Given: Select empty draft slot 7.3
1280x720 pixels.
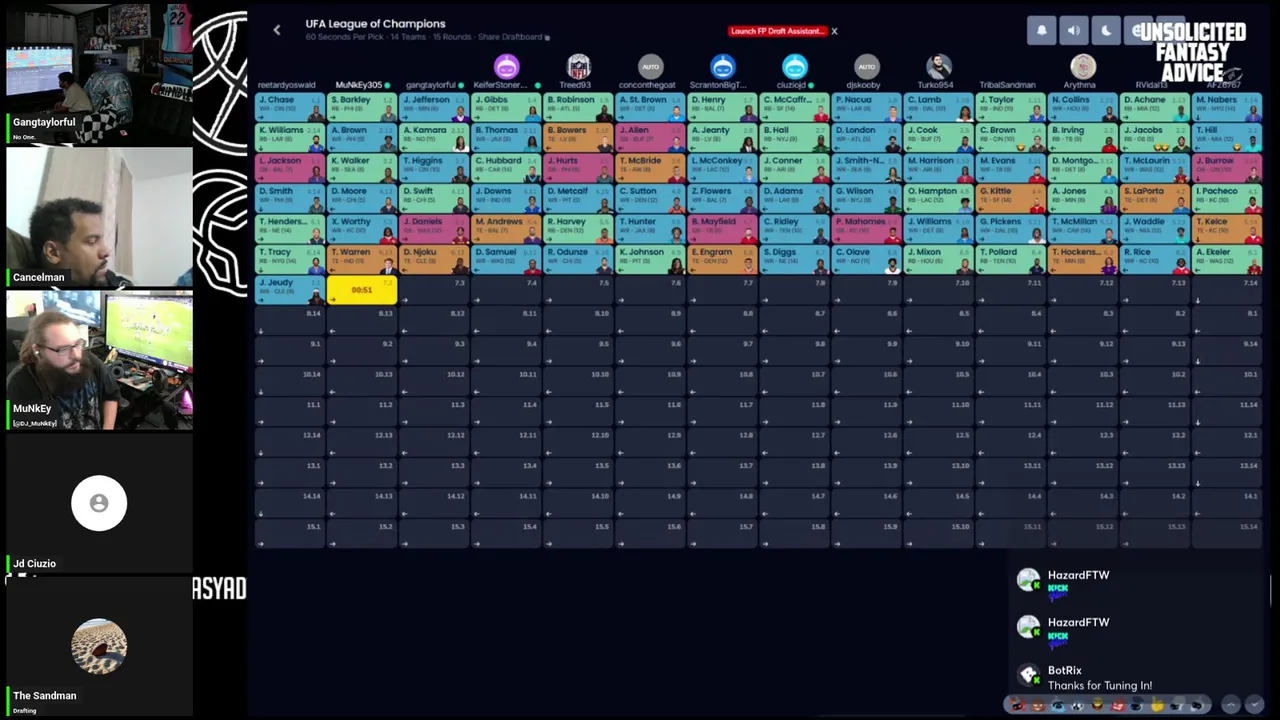Looking at the screenshot, I should [x=434, y=290].
